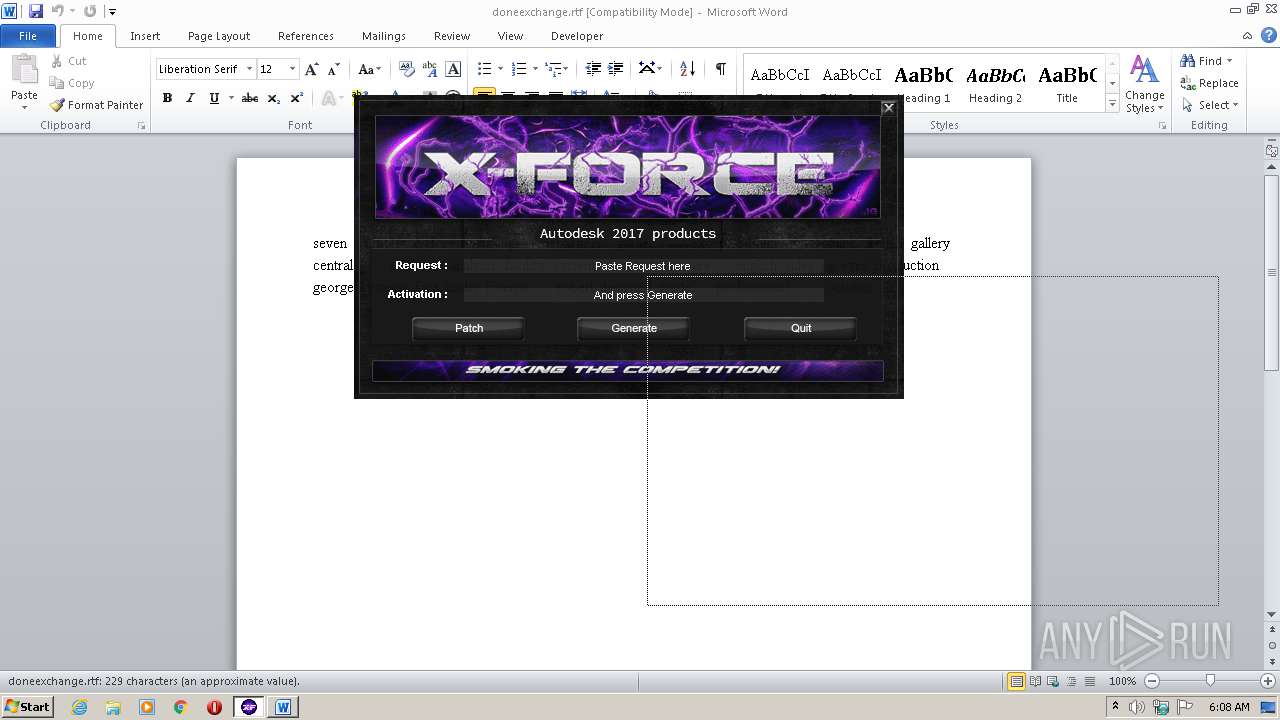Activate the Format Painter brush

(x=97, y=105)
